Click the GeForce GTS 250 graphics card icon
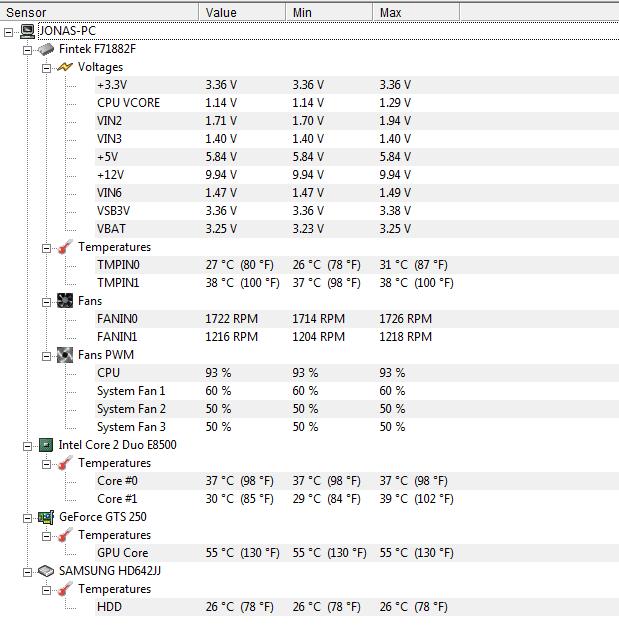The image size is (619, 643). (x=46, y=517)
